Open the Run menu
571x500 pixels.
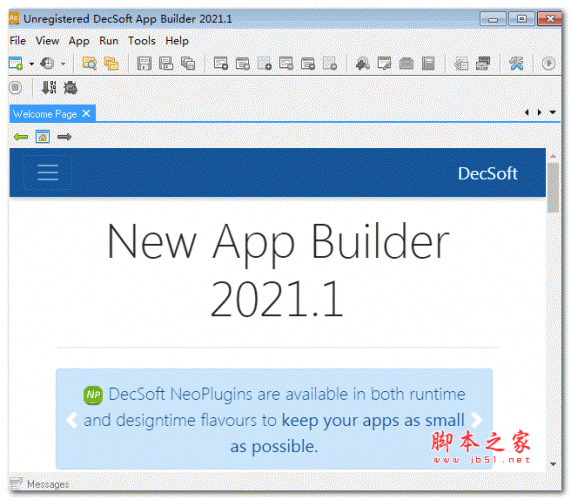tap(109, 41)
